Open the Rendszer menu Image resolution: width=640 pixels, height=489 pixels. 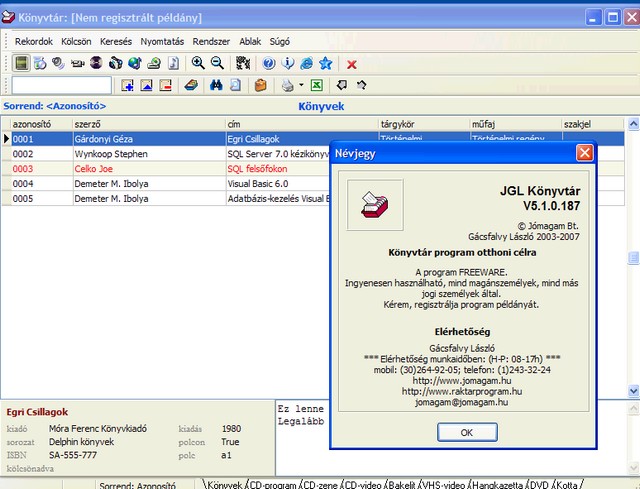211,42
